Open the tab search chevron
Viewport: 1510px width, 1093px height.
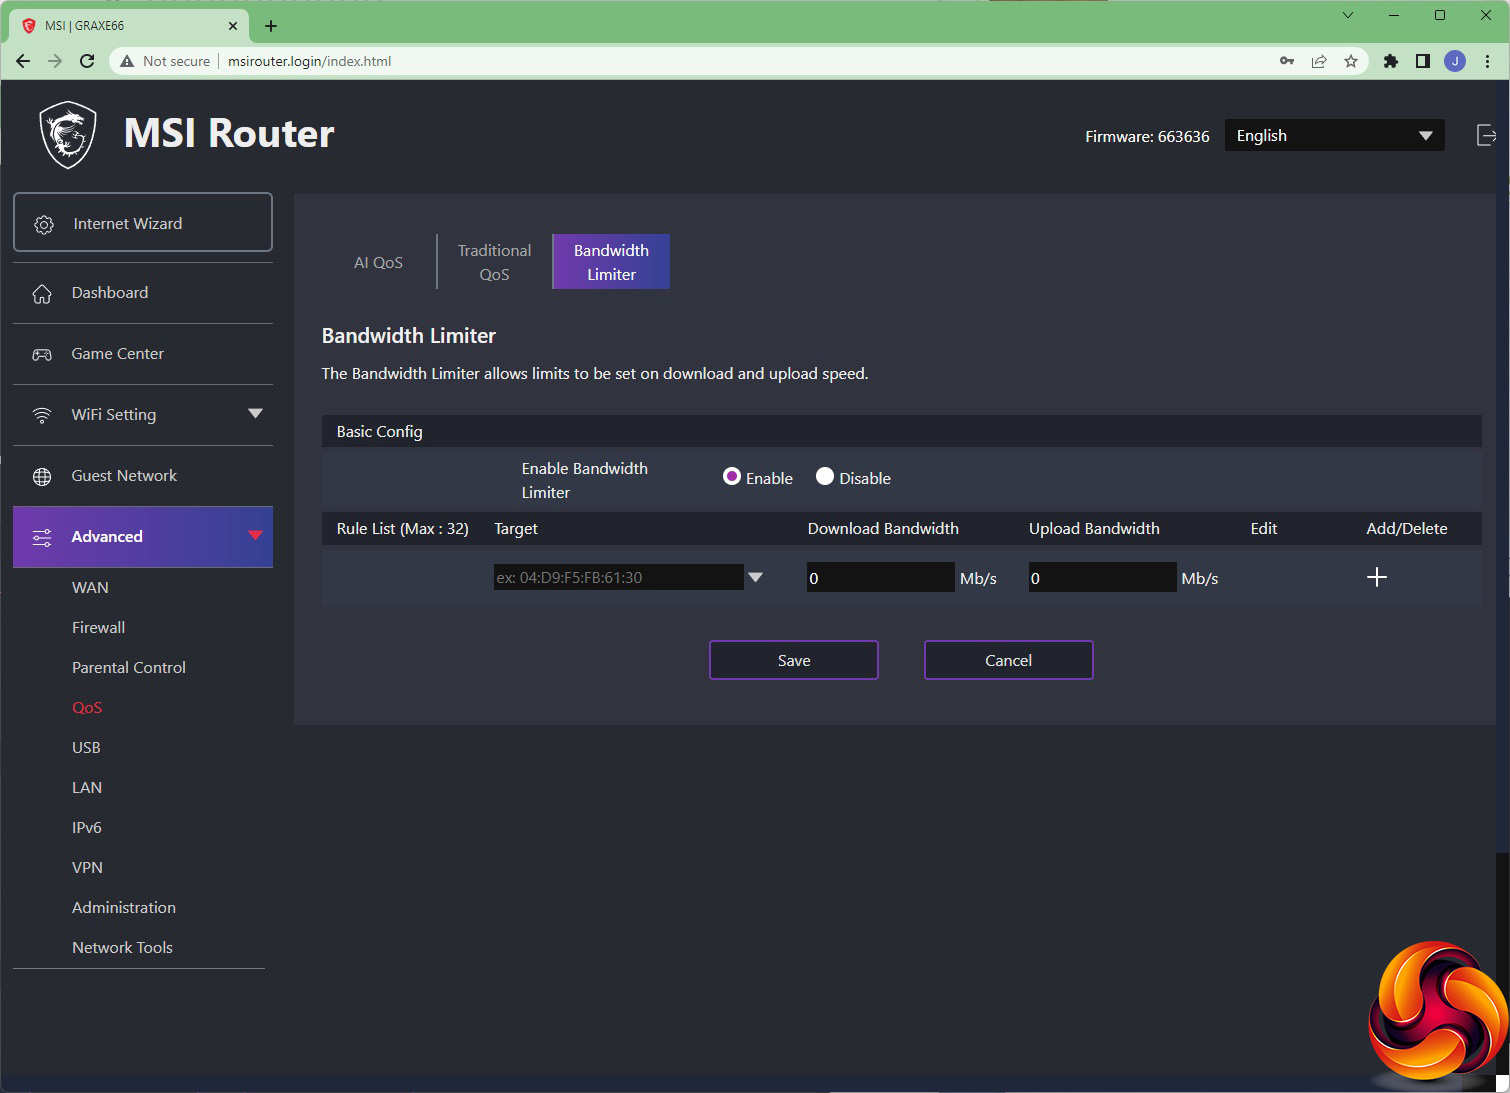coord(1348,15)
